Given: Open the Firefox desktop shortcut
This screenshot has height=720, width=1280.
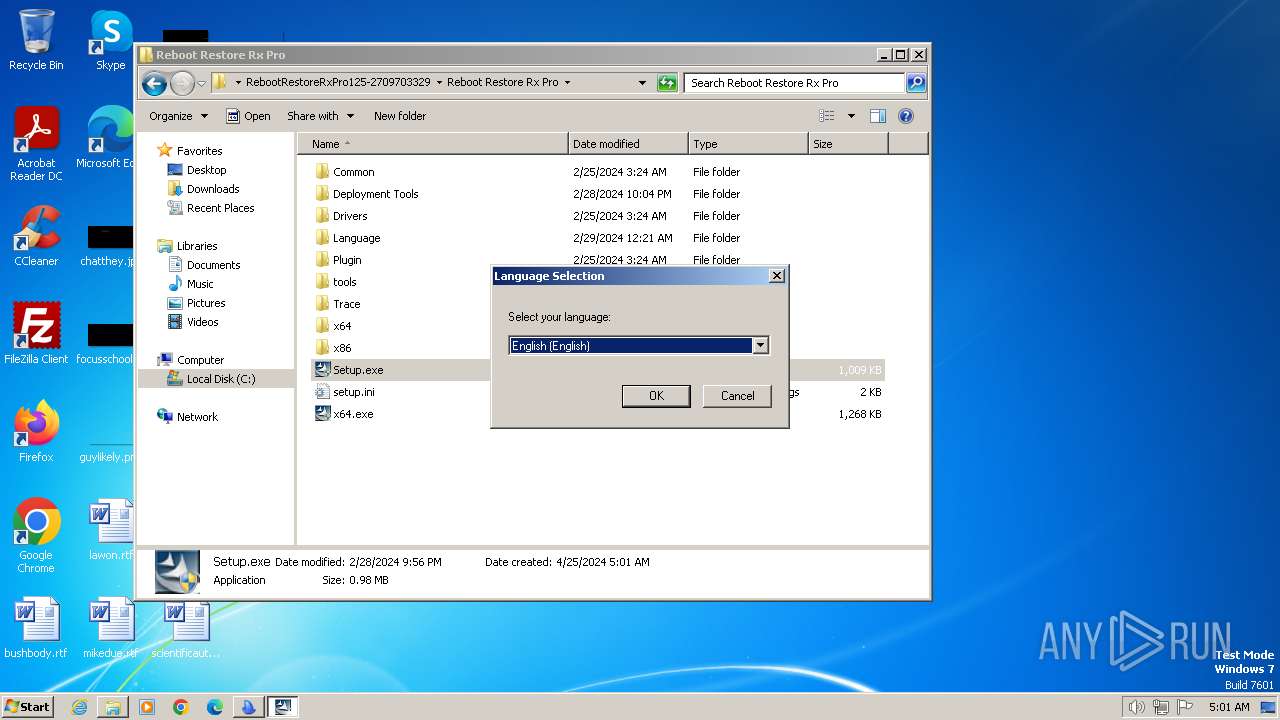Looking at the screenshot, I should pos(36,431).
